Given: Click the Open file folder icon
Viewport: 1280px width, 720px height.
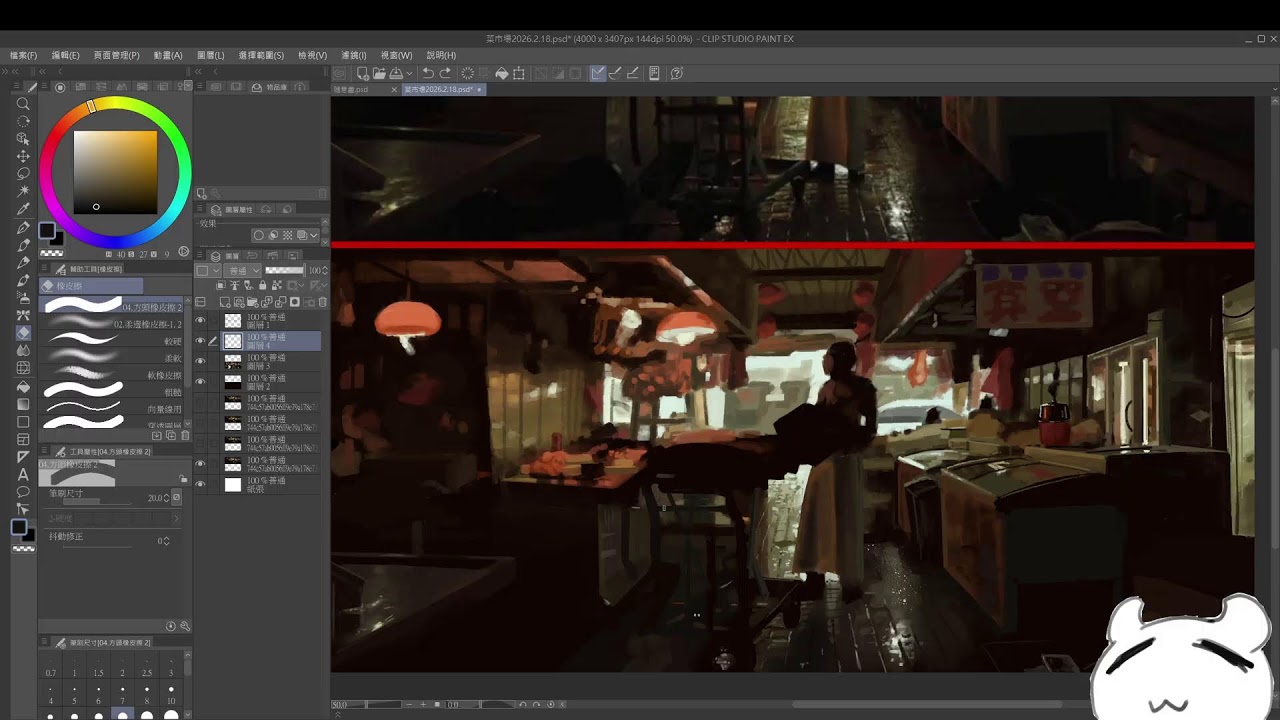Looking at the screenshot, I should 380,73.
